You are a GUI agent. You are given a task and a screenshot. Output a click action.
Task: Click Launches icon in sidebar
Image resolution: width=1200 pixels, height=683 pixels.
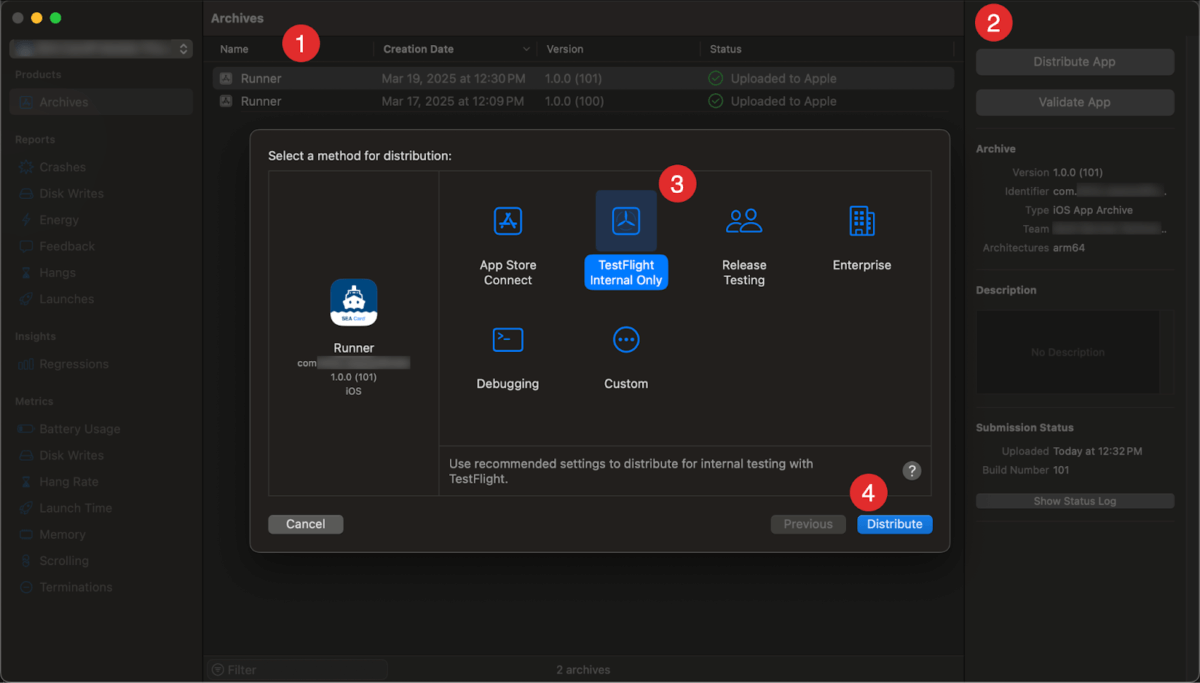pos(26,299)
